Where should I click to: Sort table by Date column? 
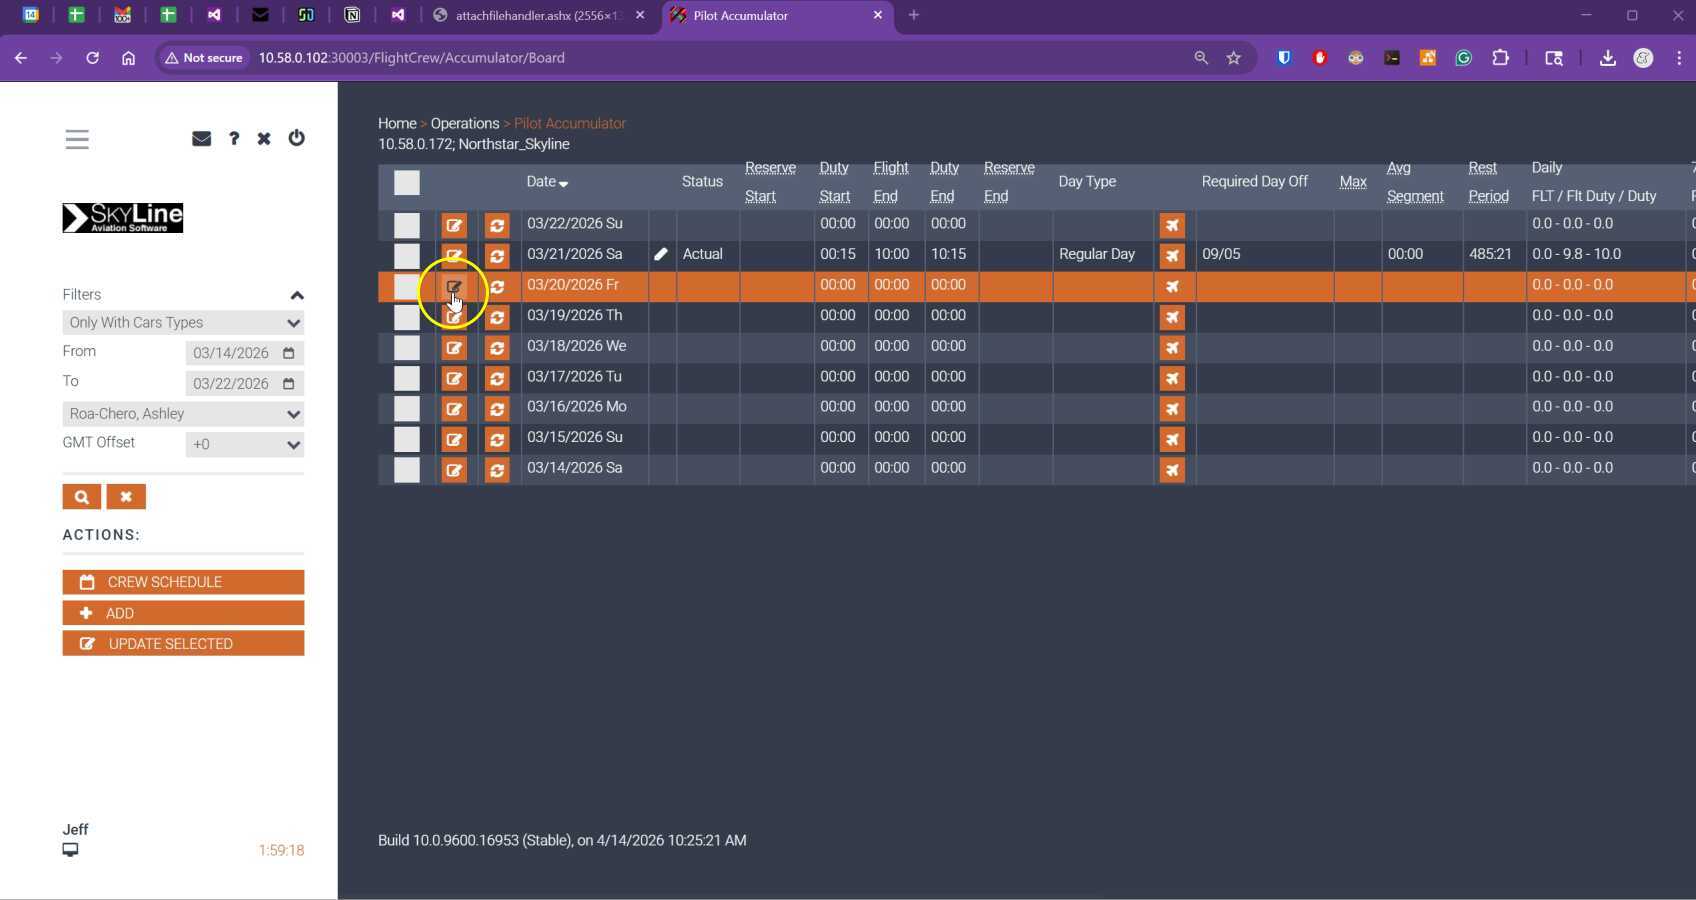point(547,182)
